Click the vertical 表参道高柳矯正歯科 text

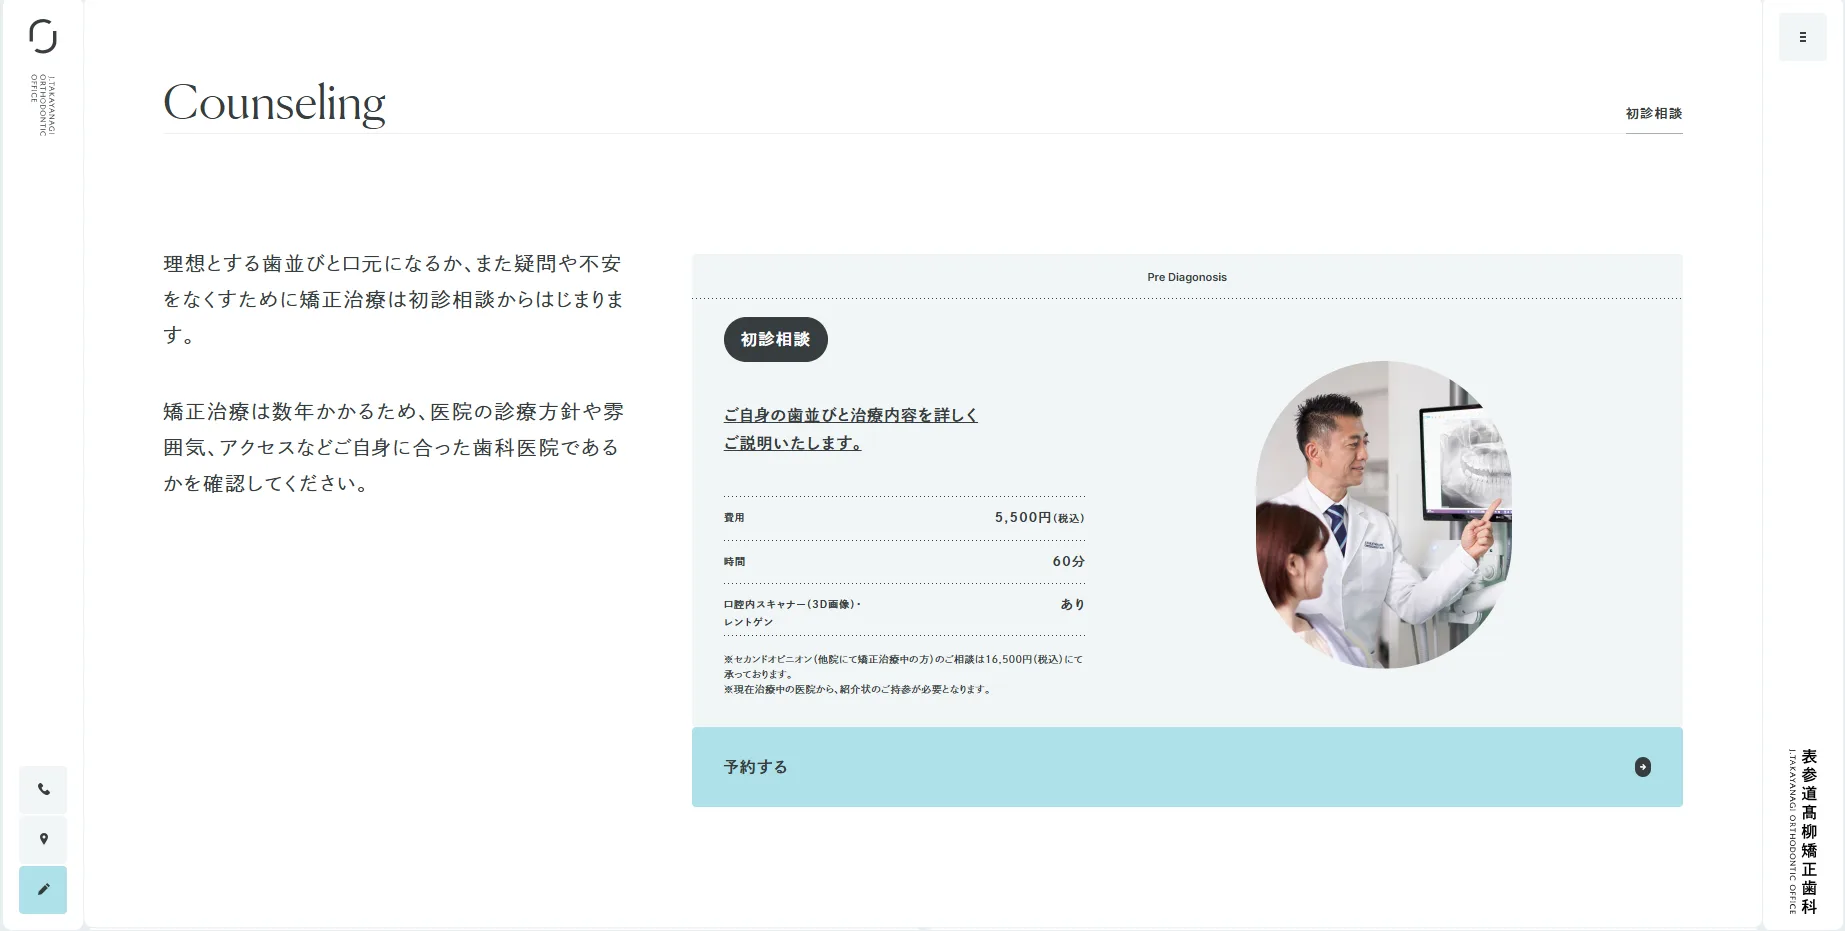tap(1809, 832)
